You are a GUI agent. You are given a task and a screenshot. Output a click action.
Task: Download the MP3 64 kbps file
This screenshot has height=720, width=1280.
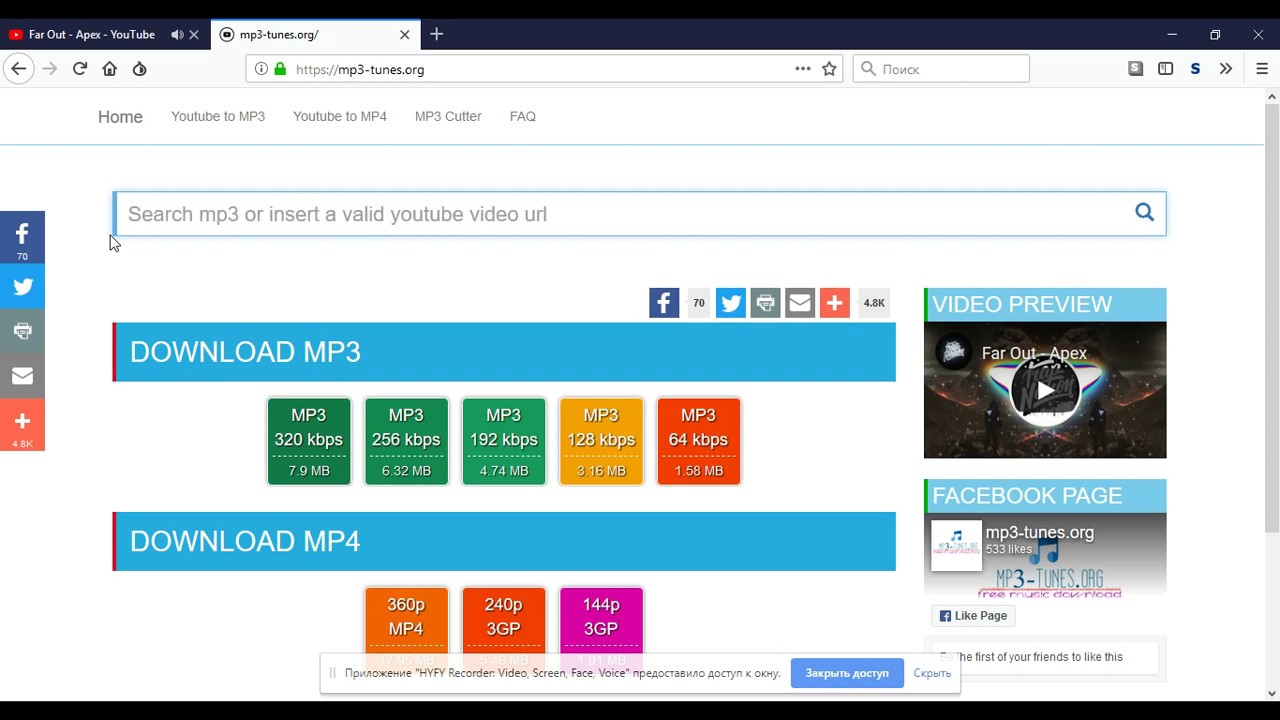coord(698,441)
